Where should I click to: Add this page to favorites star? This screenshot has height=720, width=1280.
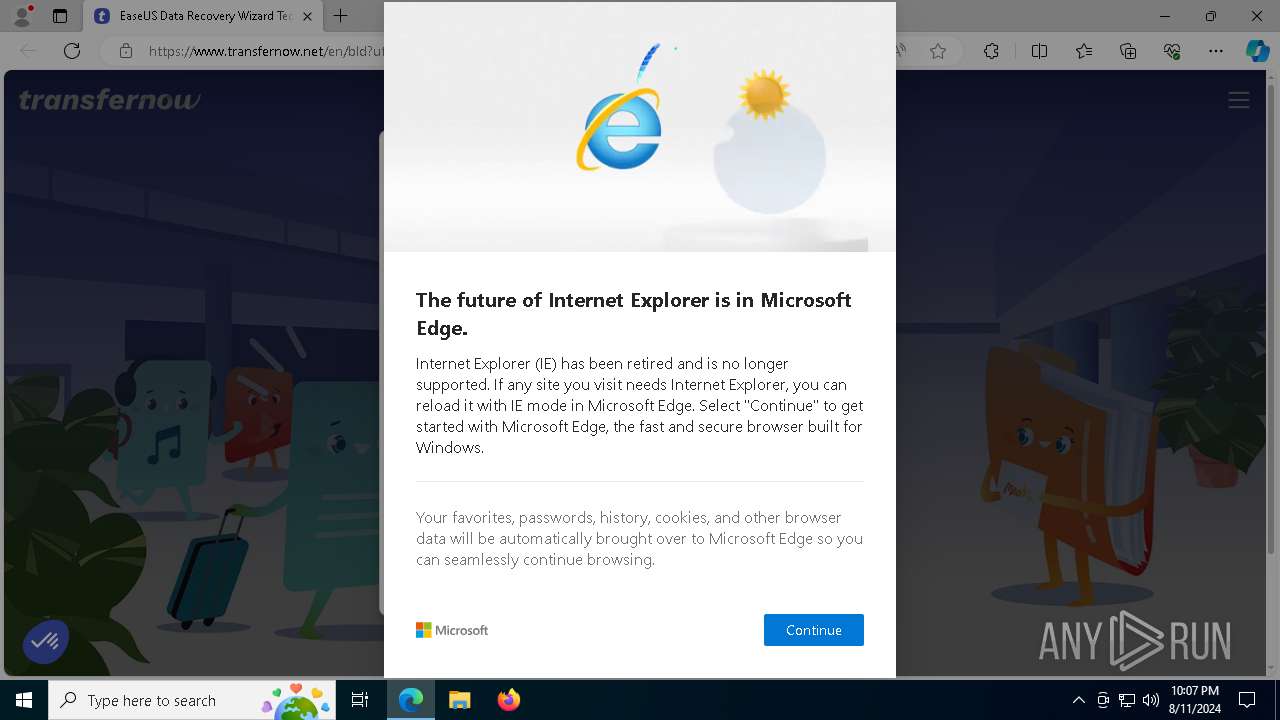tap(938, 51)
